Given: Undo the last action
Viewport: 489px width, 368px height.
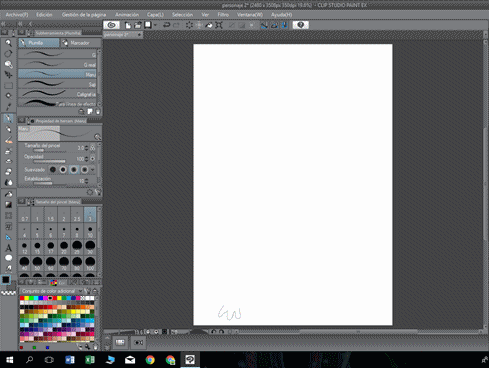Looking at the screenshot, I should (166, 25).
